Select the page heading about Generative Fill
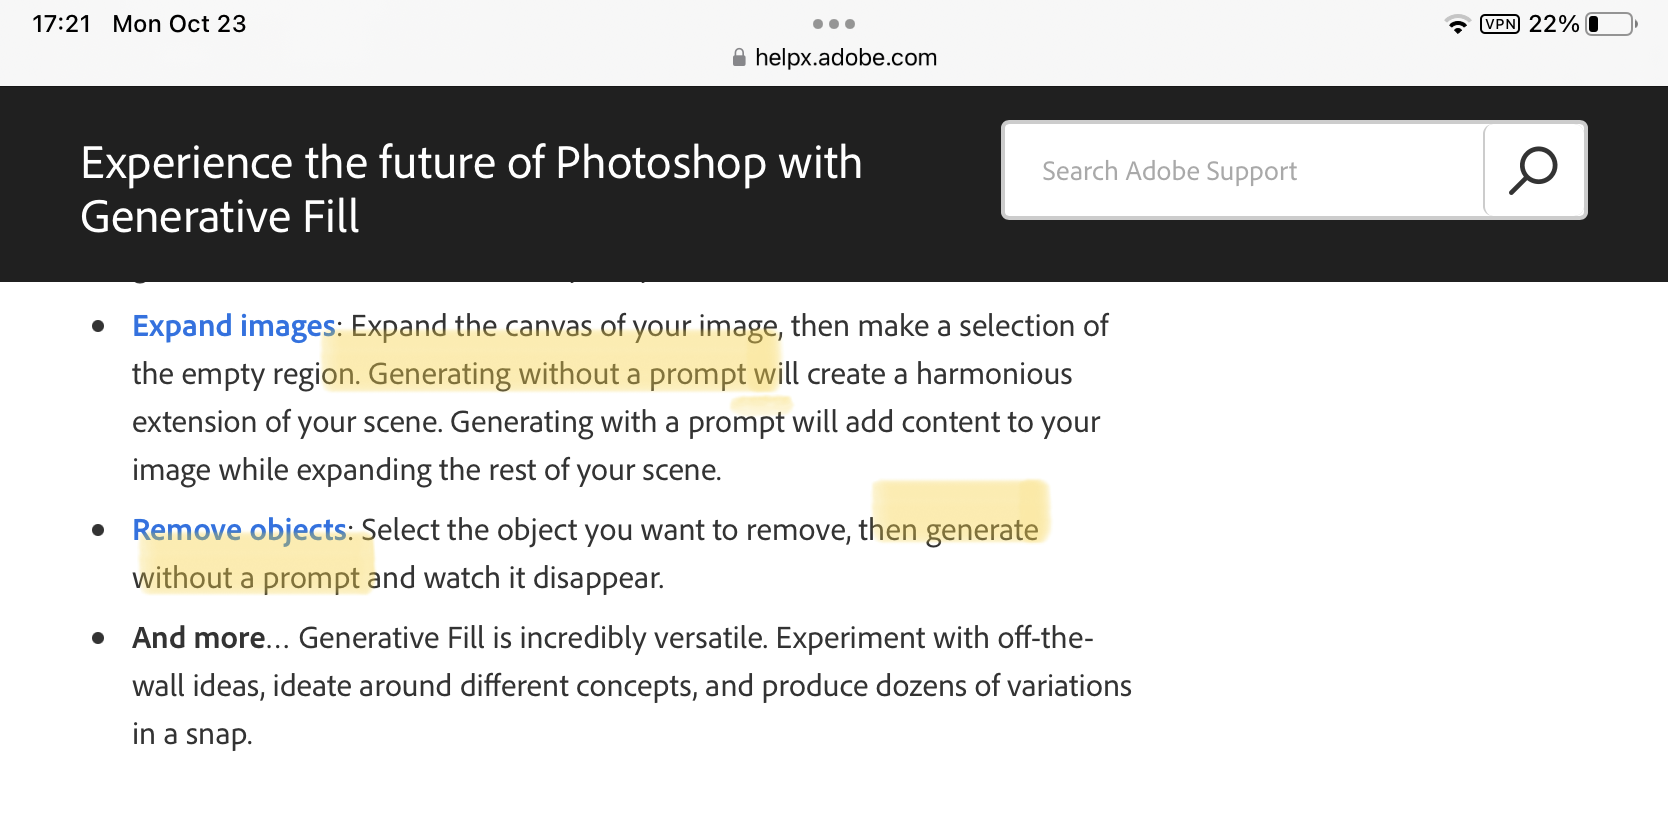The image size is (1668, 813). point(470,188)
